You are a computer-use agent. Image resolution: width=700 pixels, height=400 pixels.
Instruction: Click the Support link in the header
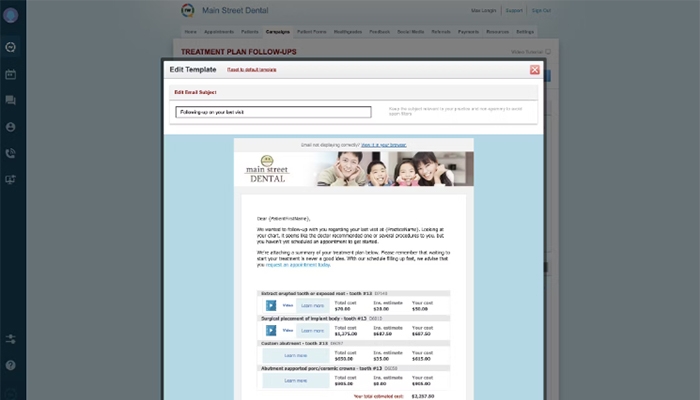(x=514, y=10)
